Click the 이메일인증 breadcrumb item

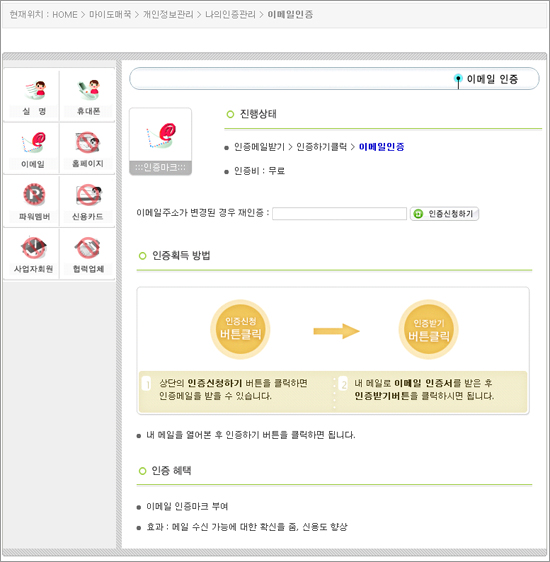[290, 15]
